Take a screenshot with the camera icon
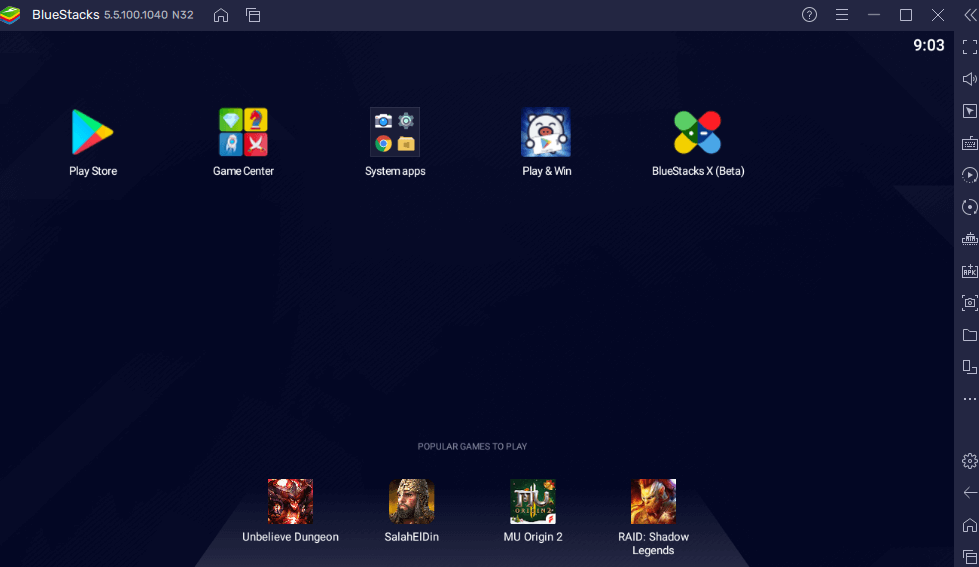This screenshot has width=979, height=567. [970, 303]
